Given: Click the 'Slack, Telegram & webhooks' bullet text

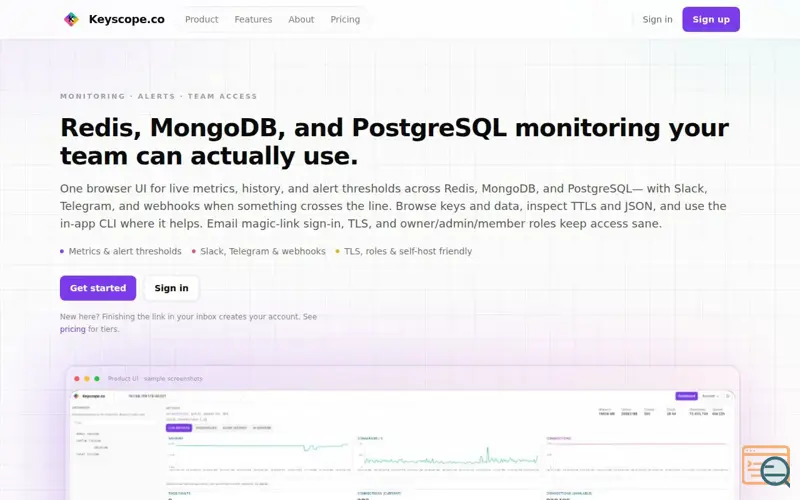Looking at the screenshot, I should click(263, 251).
